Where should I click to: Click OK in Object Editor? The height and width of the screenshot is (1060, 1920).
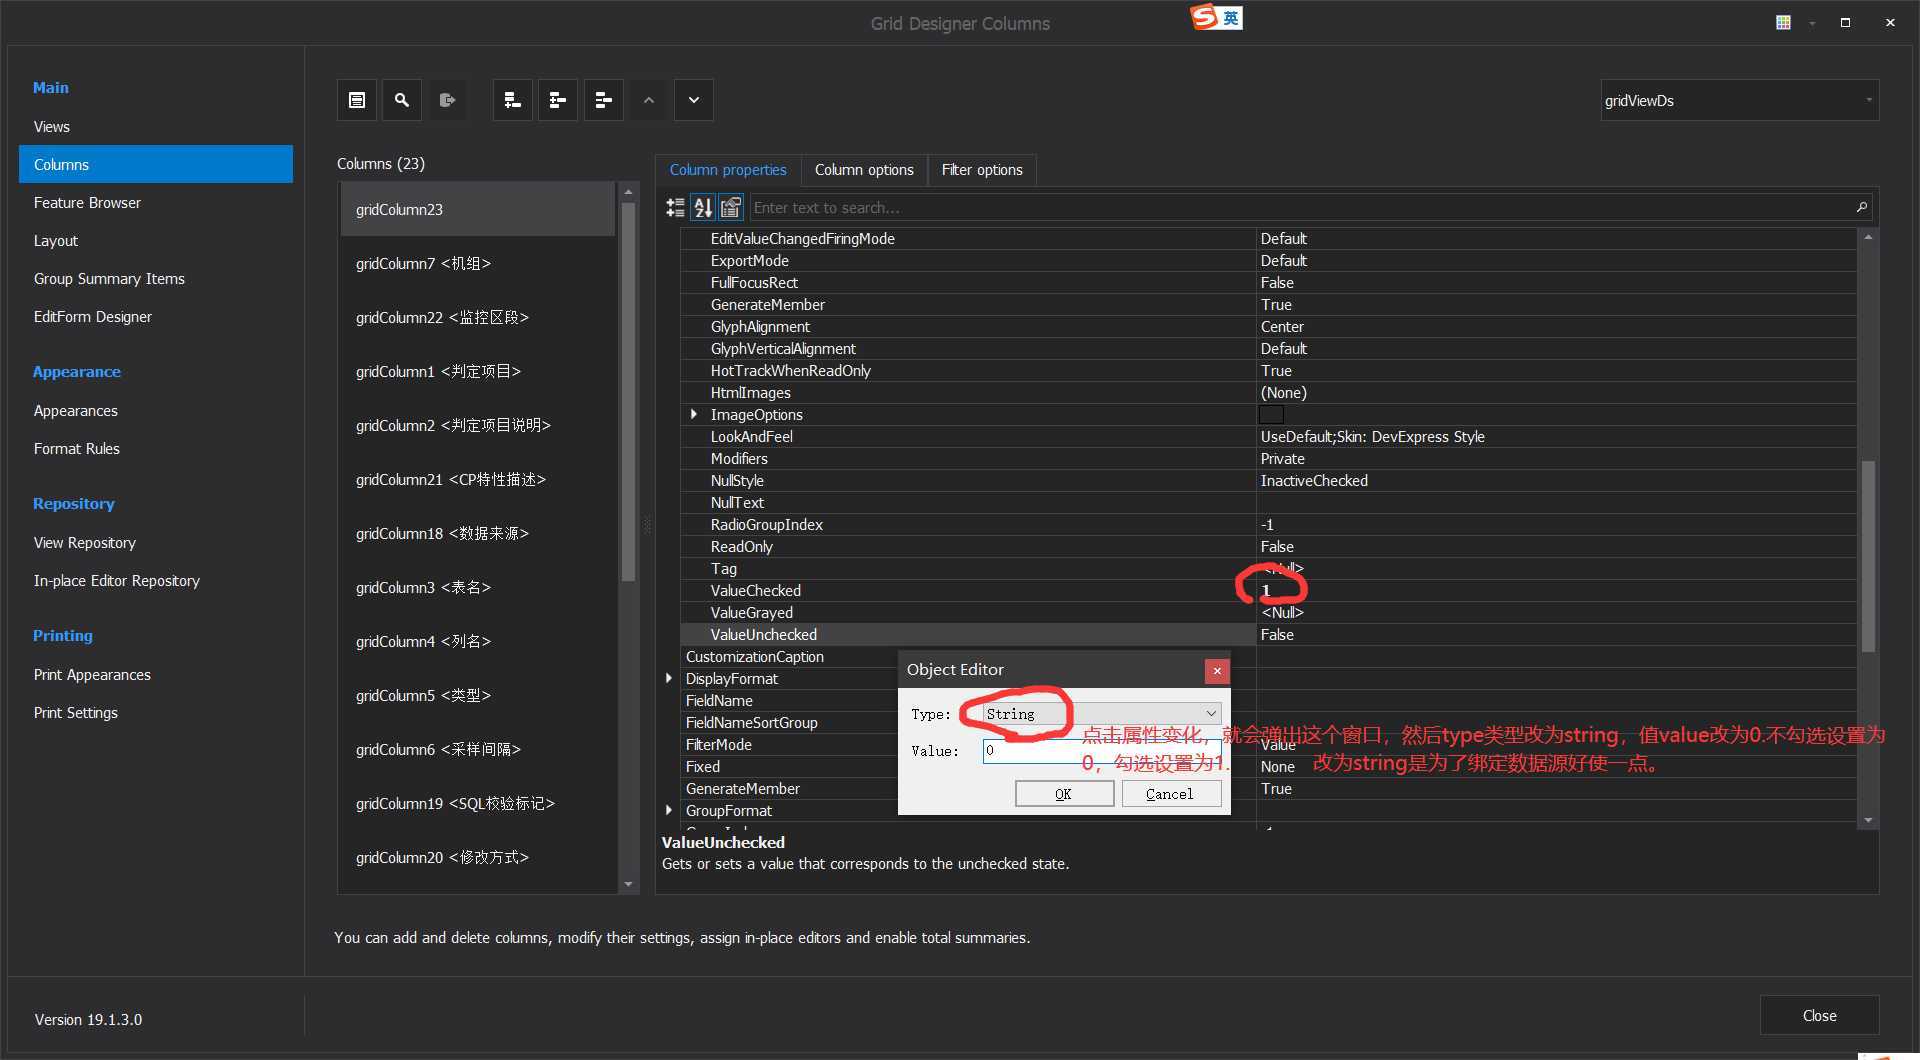1064,794
